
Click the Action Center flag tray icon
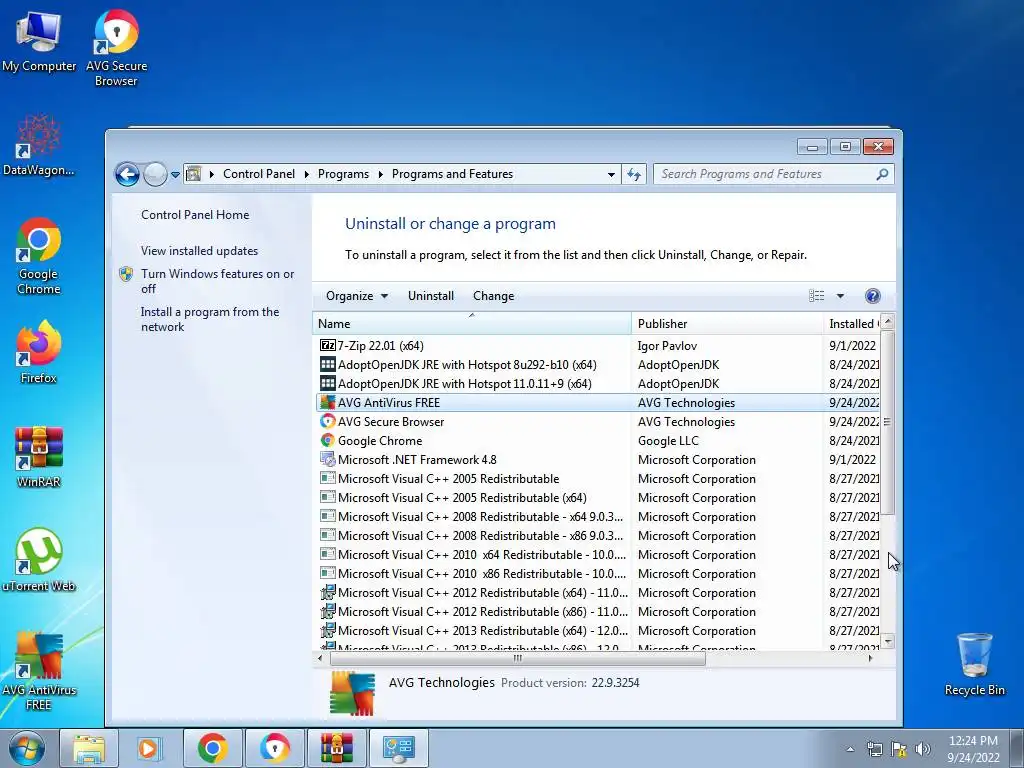tap(899, 749)
